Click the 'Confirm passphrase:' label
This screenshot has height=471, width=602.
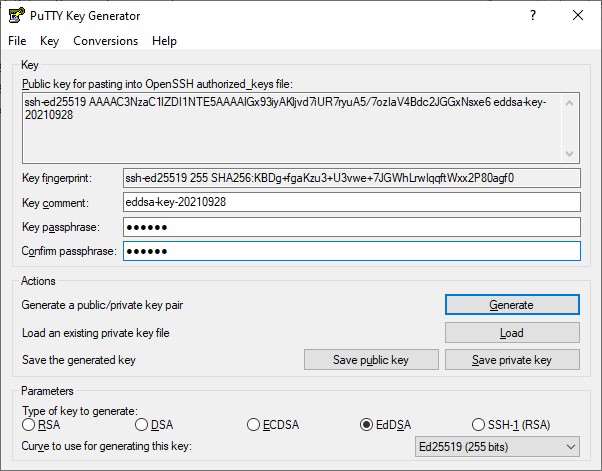point(69,251)
